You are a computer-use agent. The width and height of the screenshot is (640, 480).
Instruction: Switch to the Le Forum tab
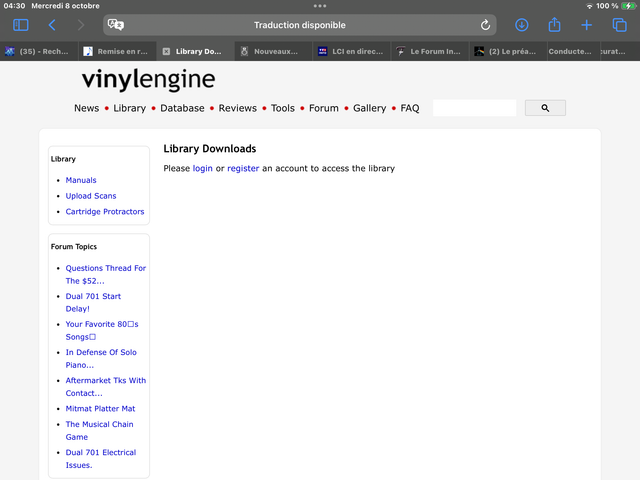[430, 51]
